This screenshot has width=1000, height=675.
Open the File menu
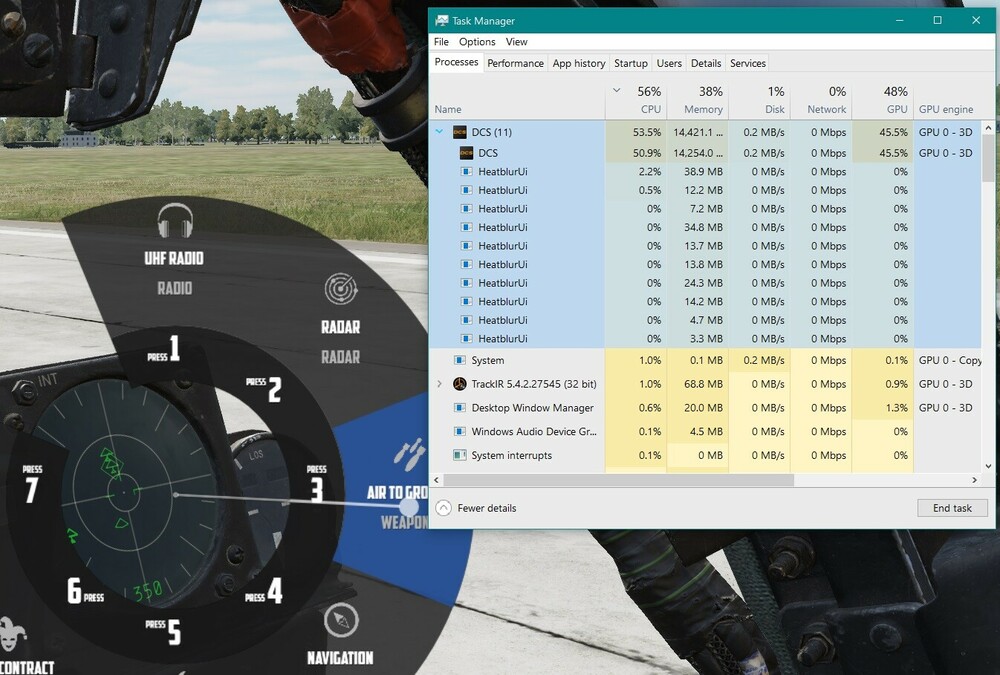click(441, 41)
